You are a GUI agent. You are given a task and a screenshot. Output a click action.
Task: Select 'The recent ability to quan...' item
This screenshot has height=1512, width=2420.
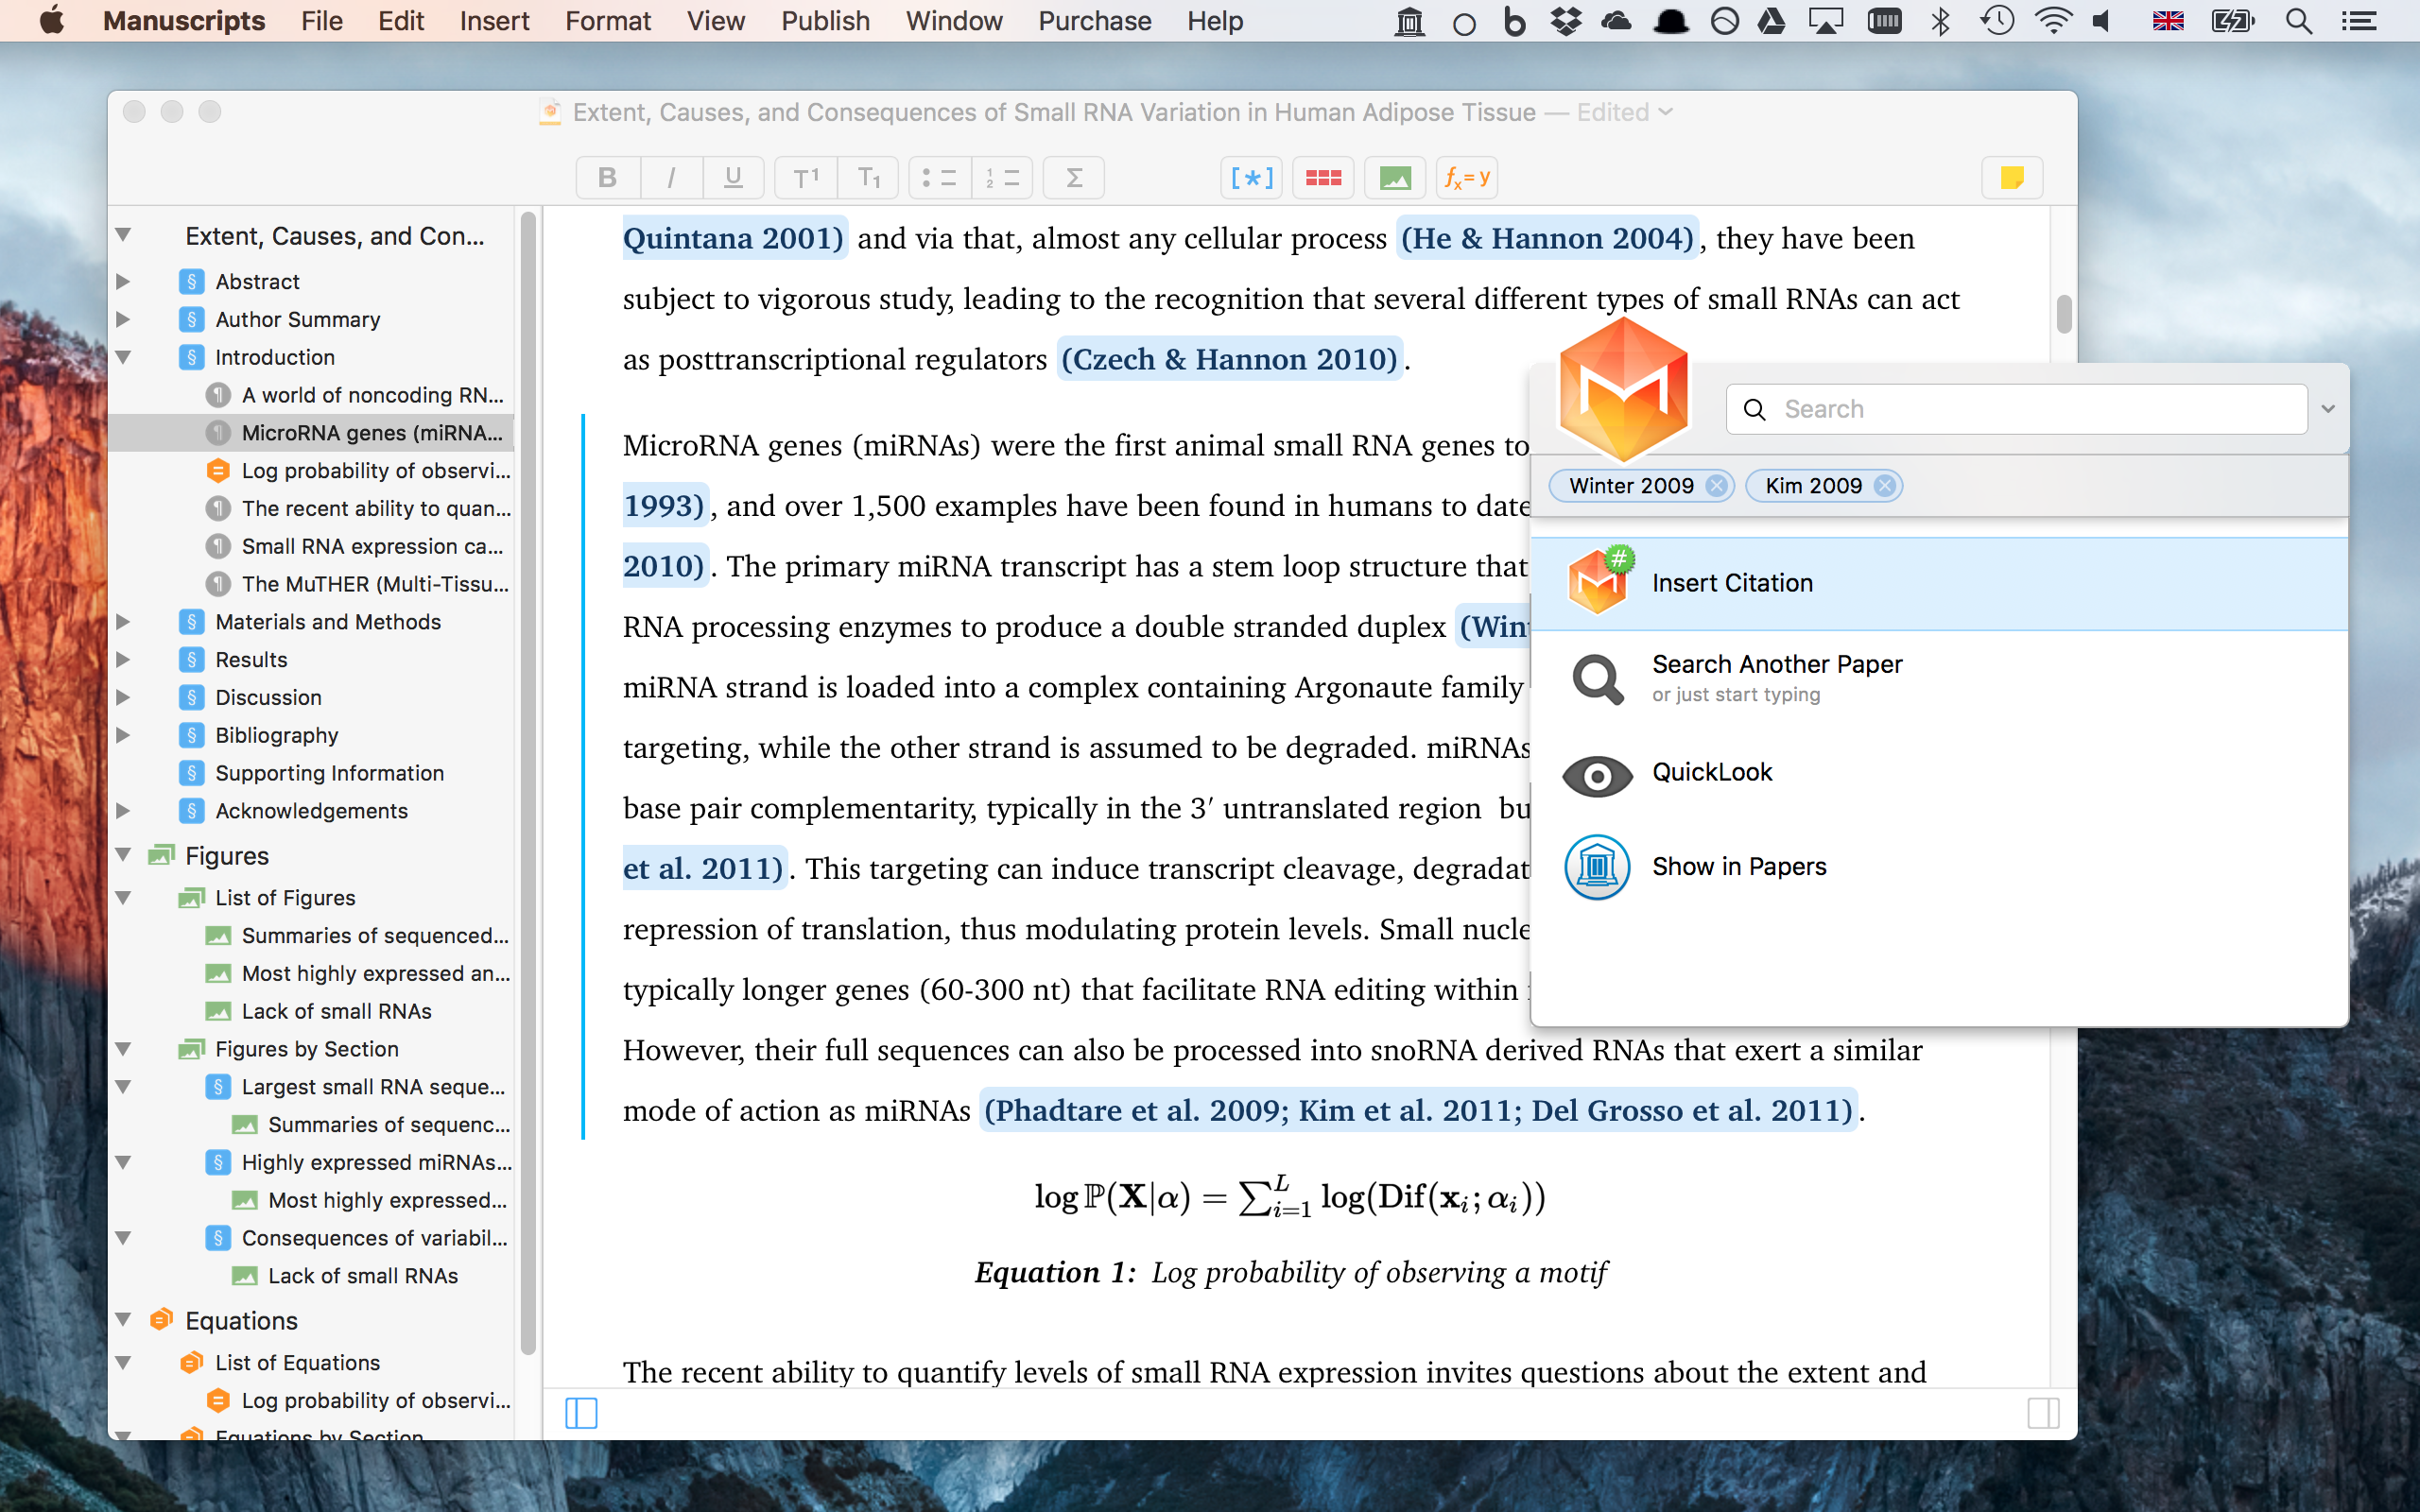point(358,509)
